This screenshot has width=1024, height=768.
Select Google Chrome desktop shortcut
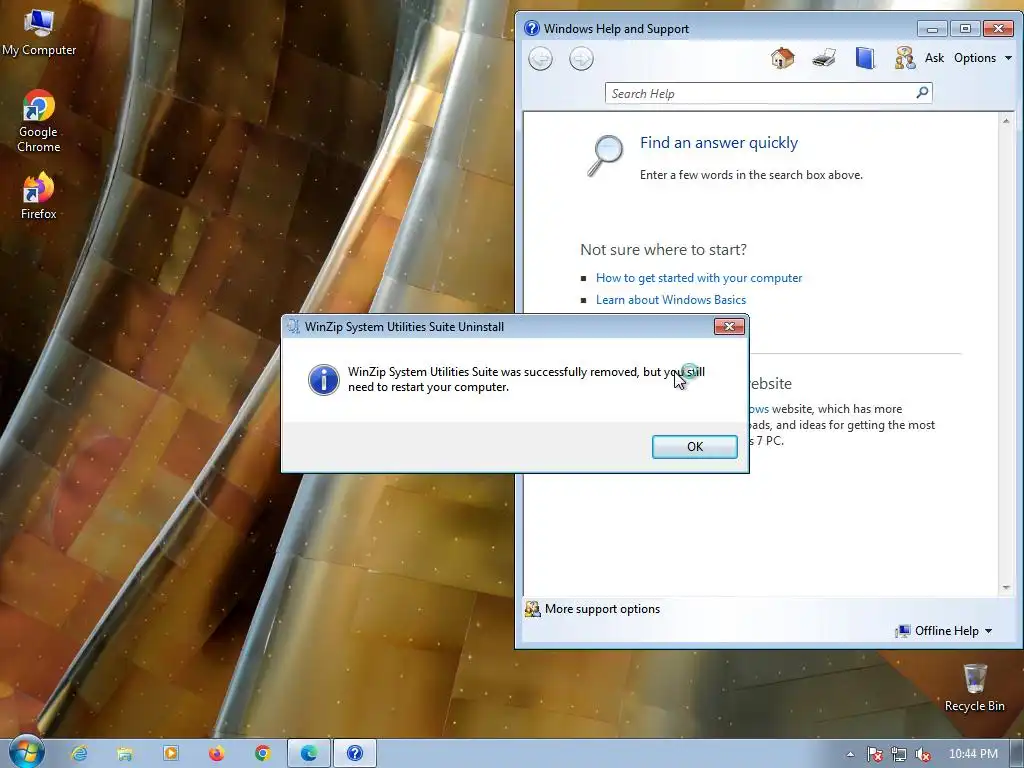[39, 121]
